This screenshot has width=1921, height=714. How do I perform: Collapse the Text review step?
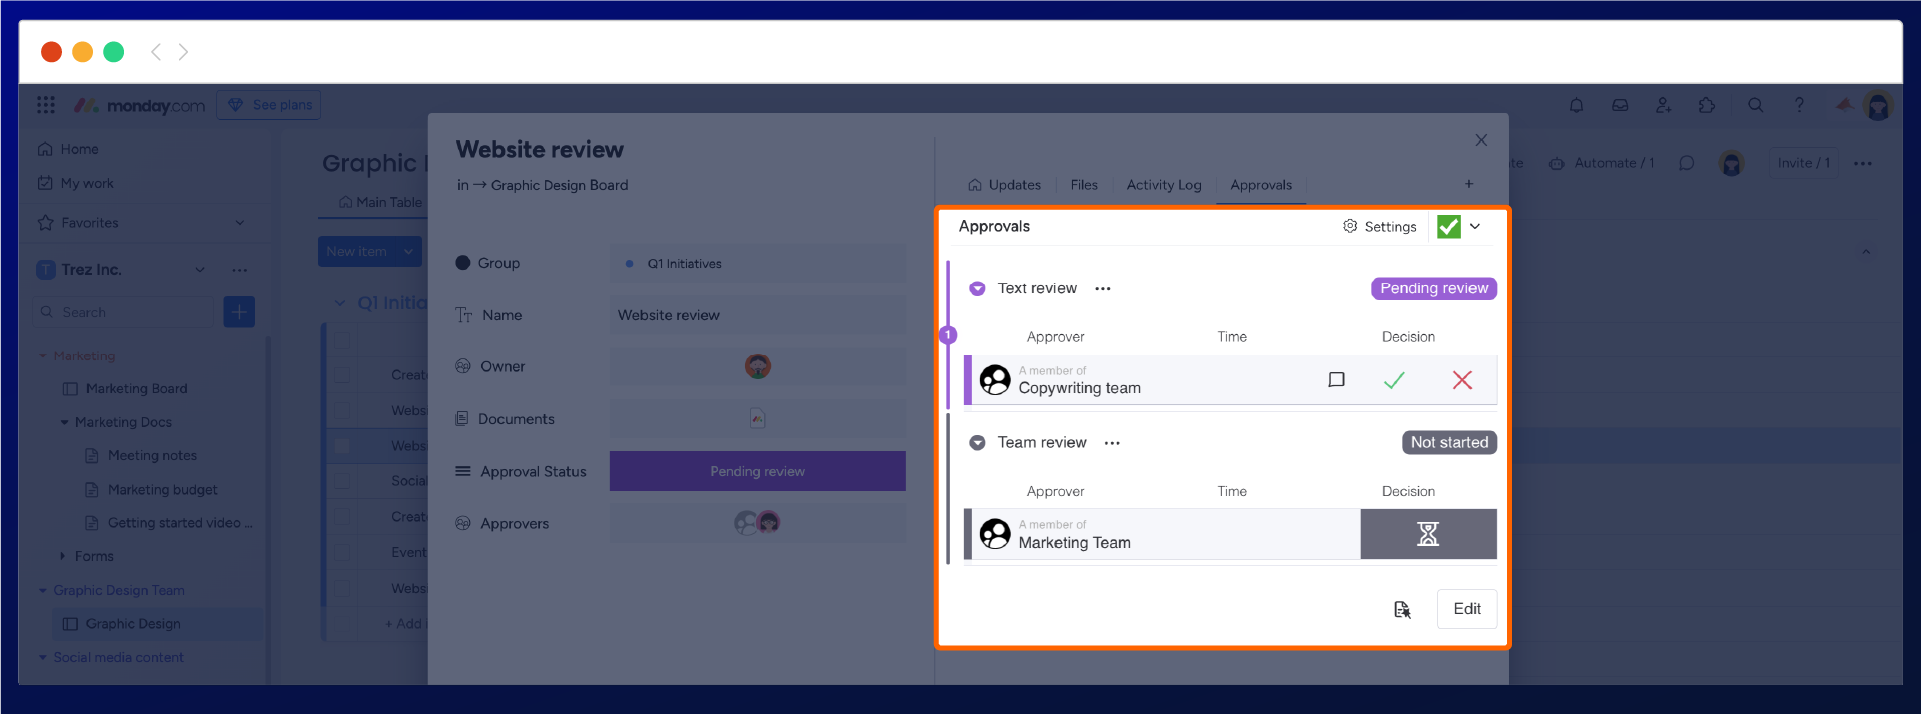click(x=977, y=289)
